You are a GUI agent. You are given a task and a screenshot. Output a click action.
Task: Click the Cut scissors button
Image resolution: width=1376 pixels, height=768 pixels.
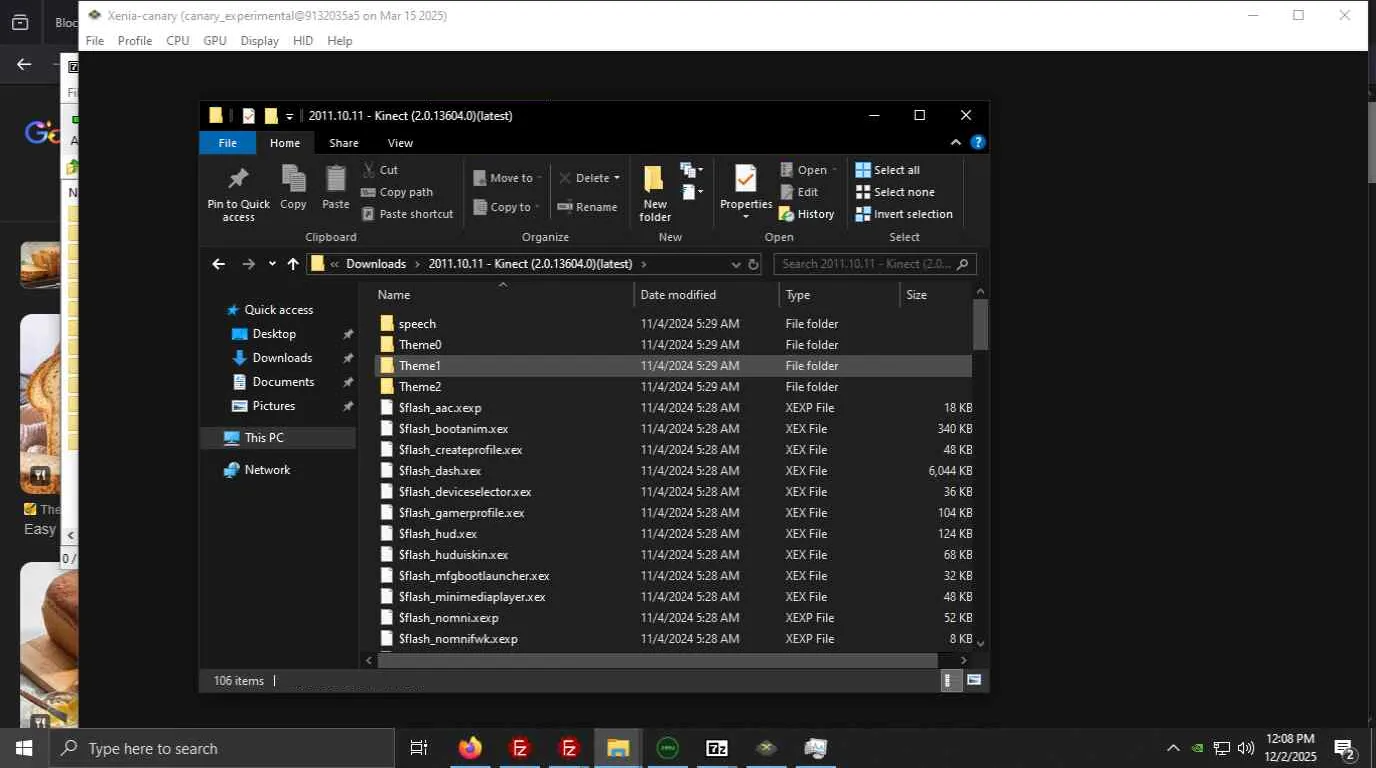380,170
